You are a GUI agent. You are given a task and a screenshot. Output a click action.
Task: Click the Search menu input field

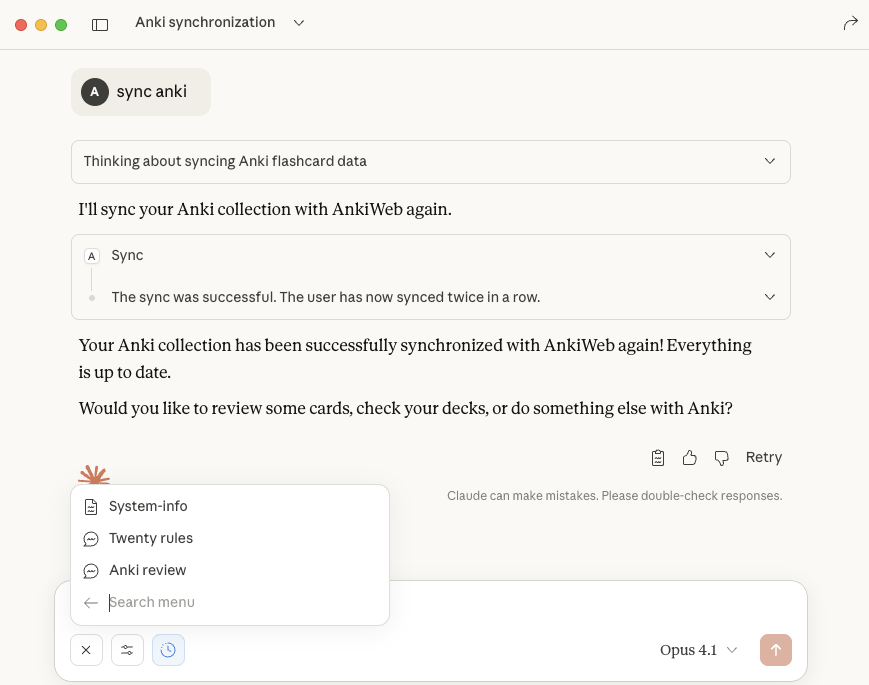240,603
